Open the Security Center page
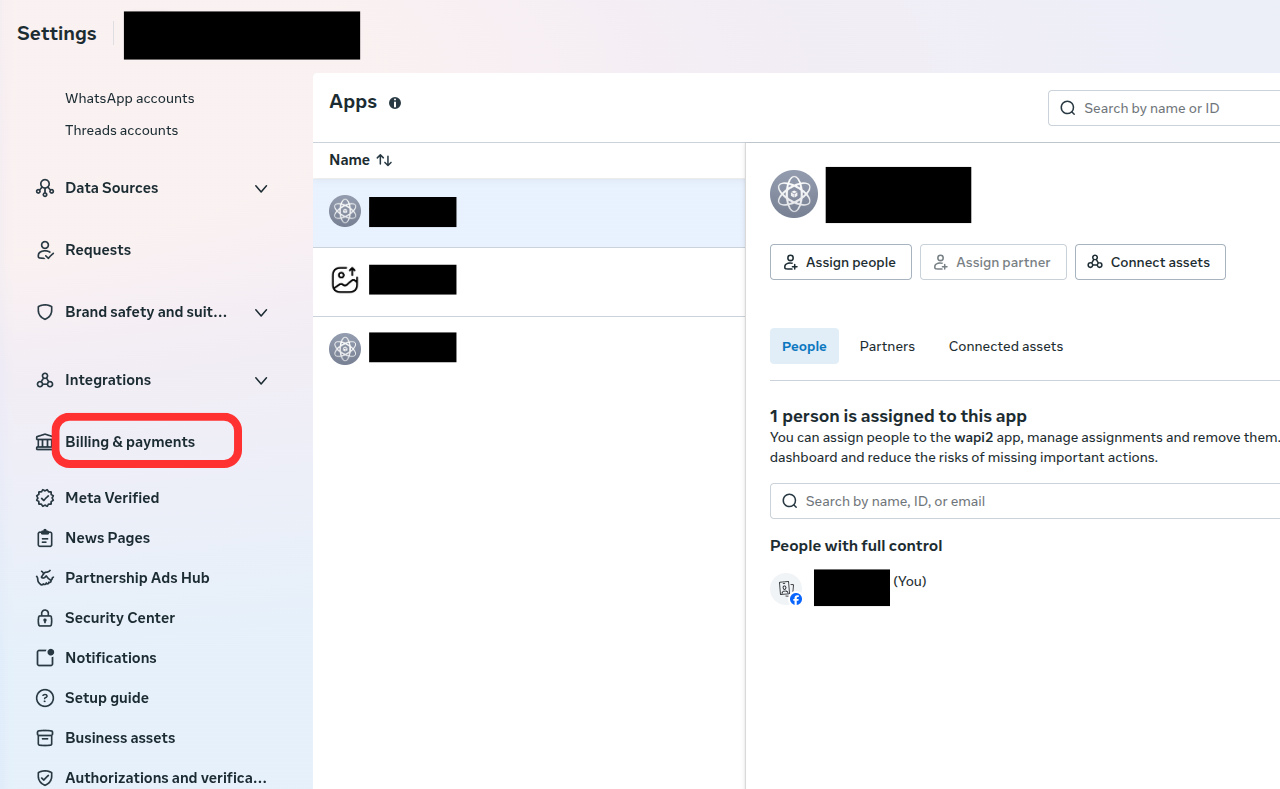 pos(120,618)
